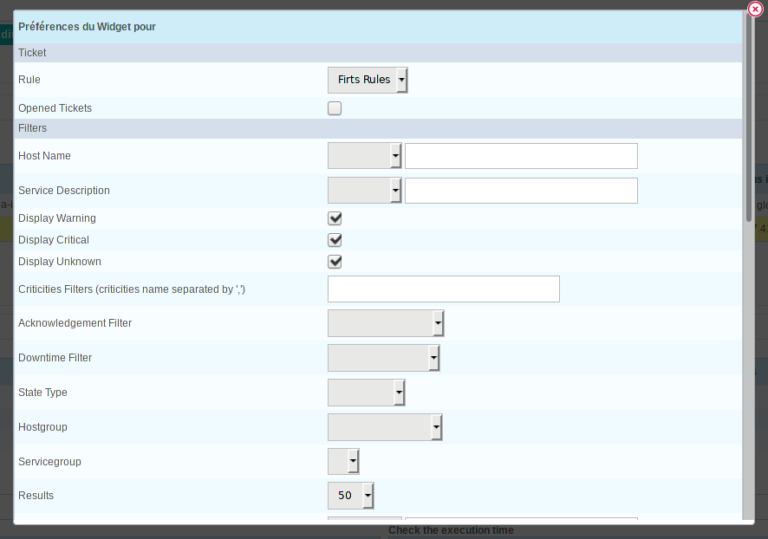Image resolution: width=768 pixels, height=539 pixels.
Task: Click the Hostgroup label
Action: point(43,427)
